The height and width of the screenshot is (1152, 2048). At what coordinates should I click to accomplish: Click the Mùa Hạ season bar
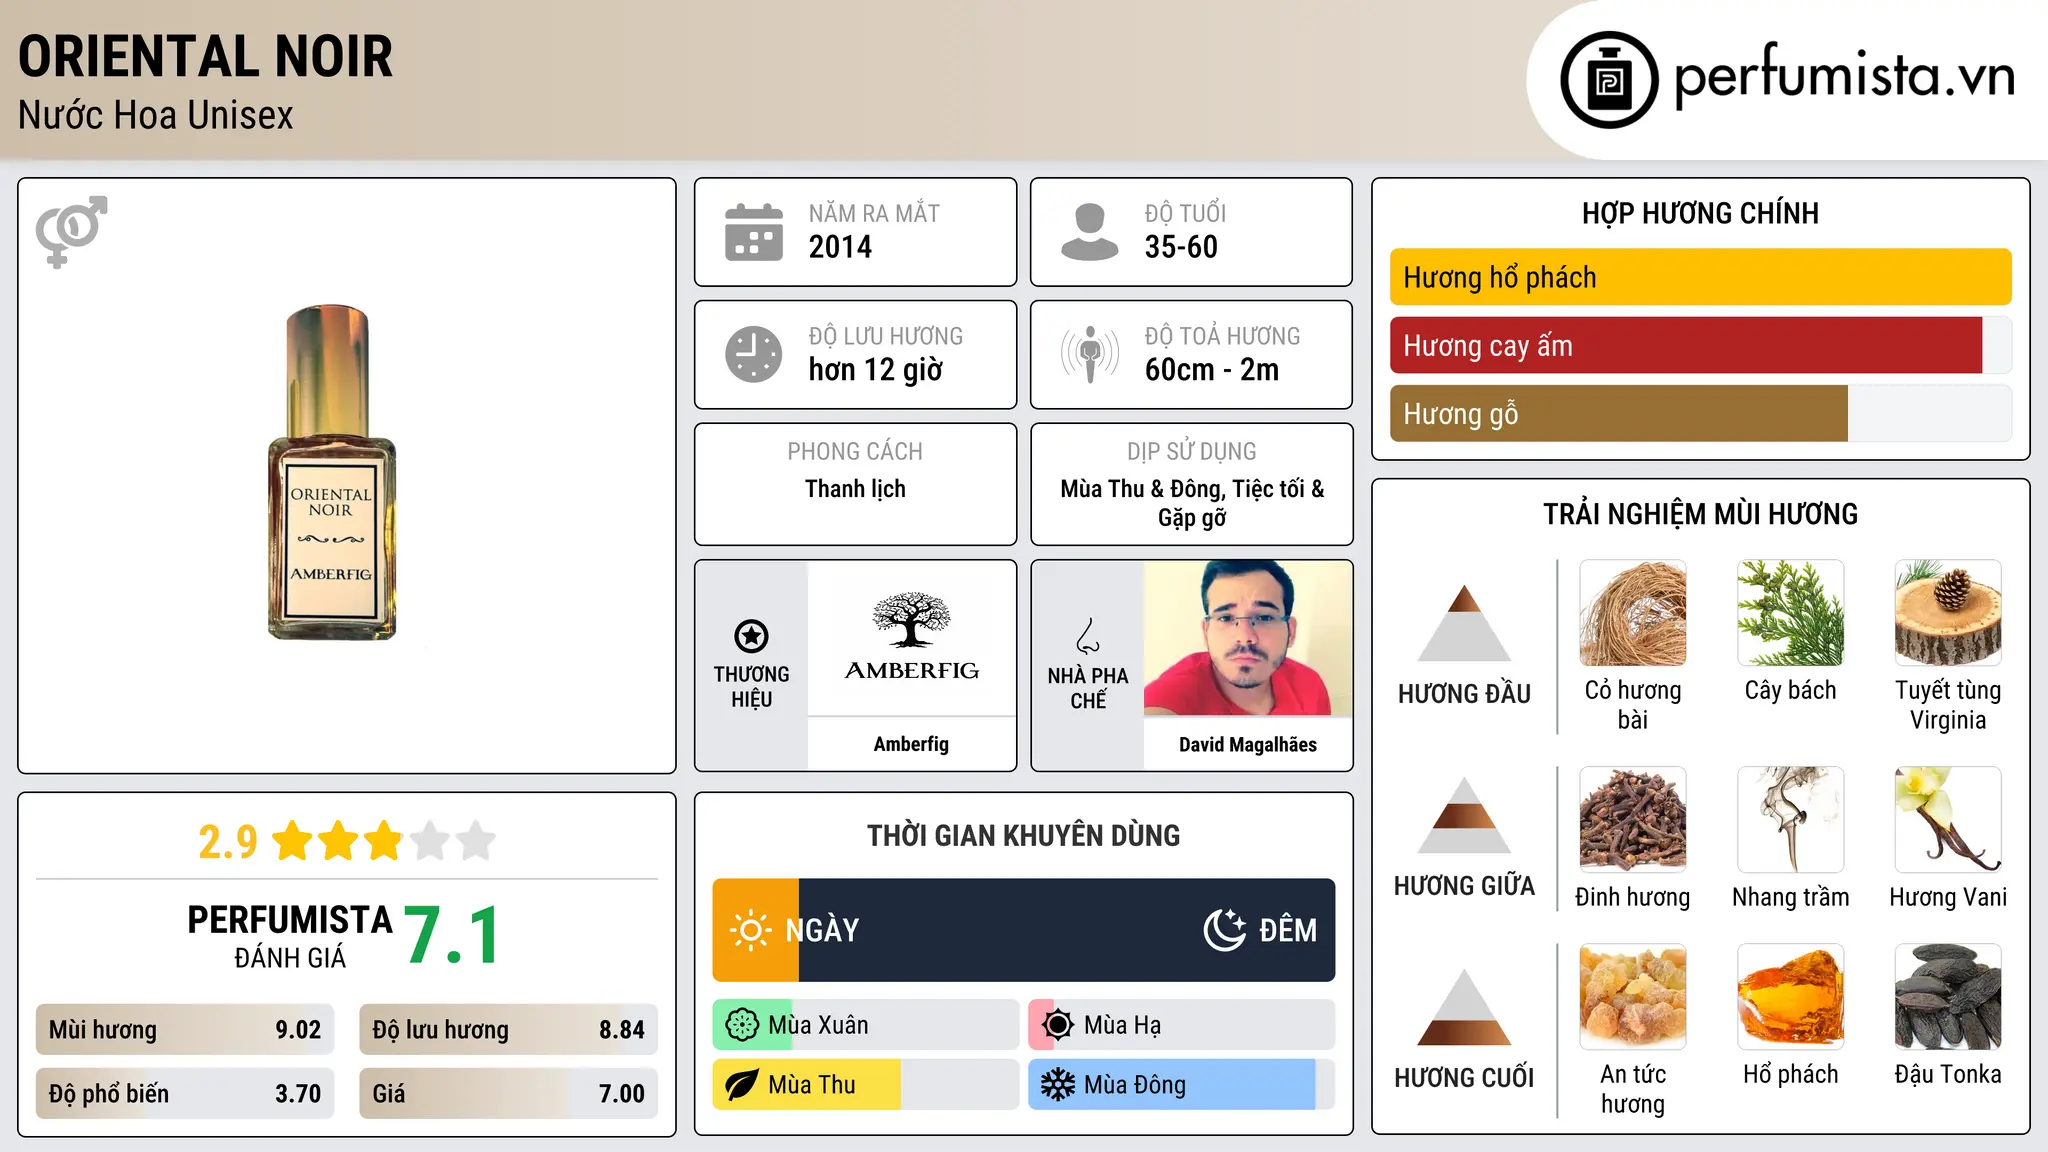coord(1182,1025)
